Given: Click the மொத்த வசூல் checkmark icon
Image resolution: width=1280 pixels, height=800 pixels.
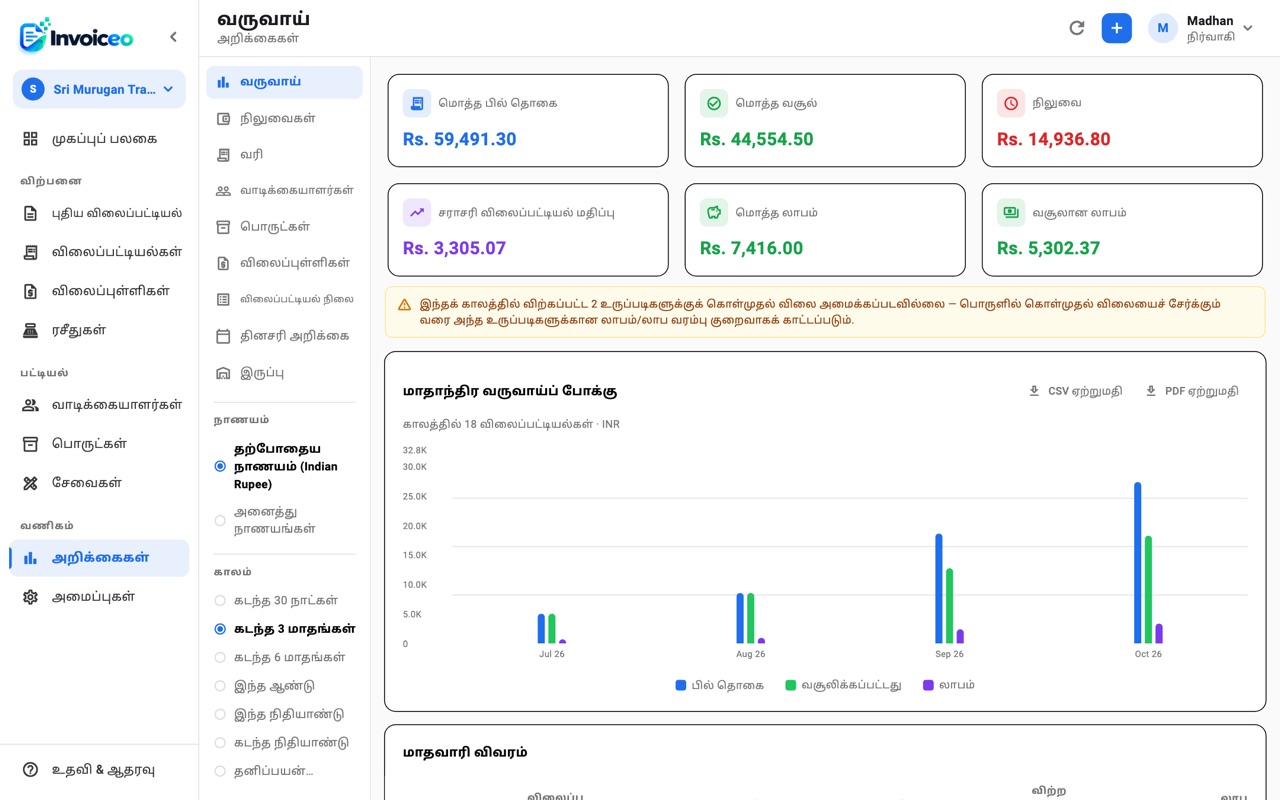Looking at the screenshot, I should tap(714, 103).
